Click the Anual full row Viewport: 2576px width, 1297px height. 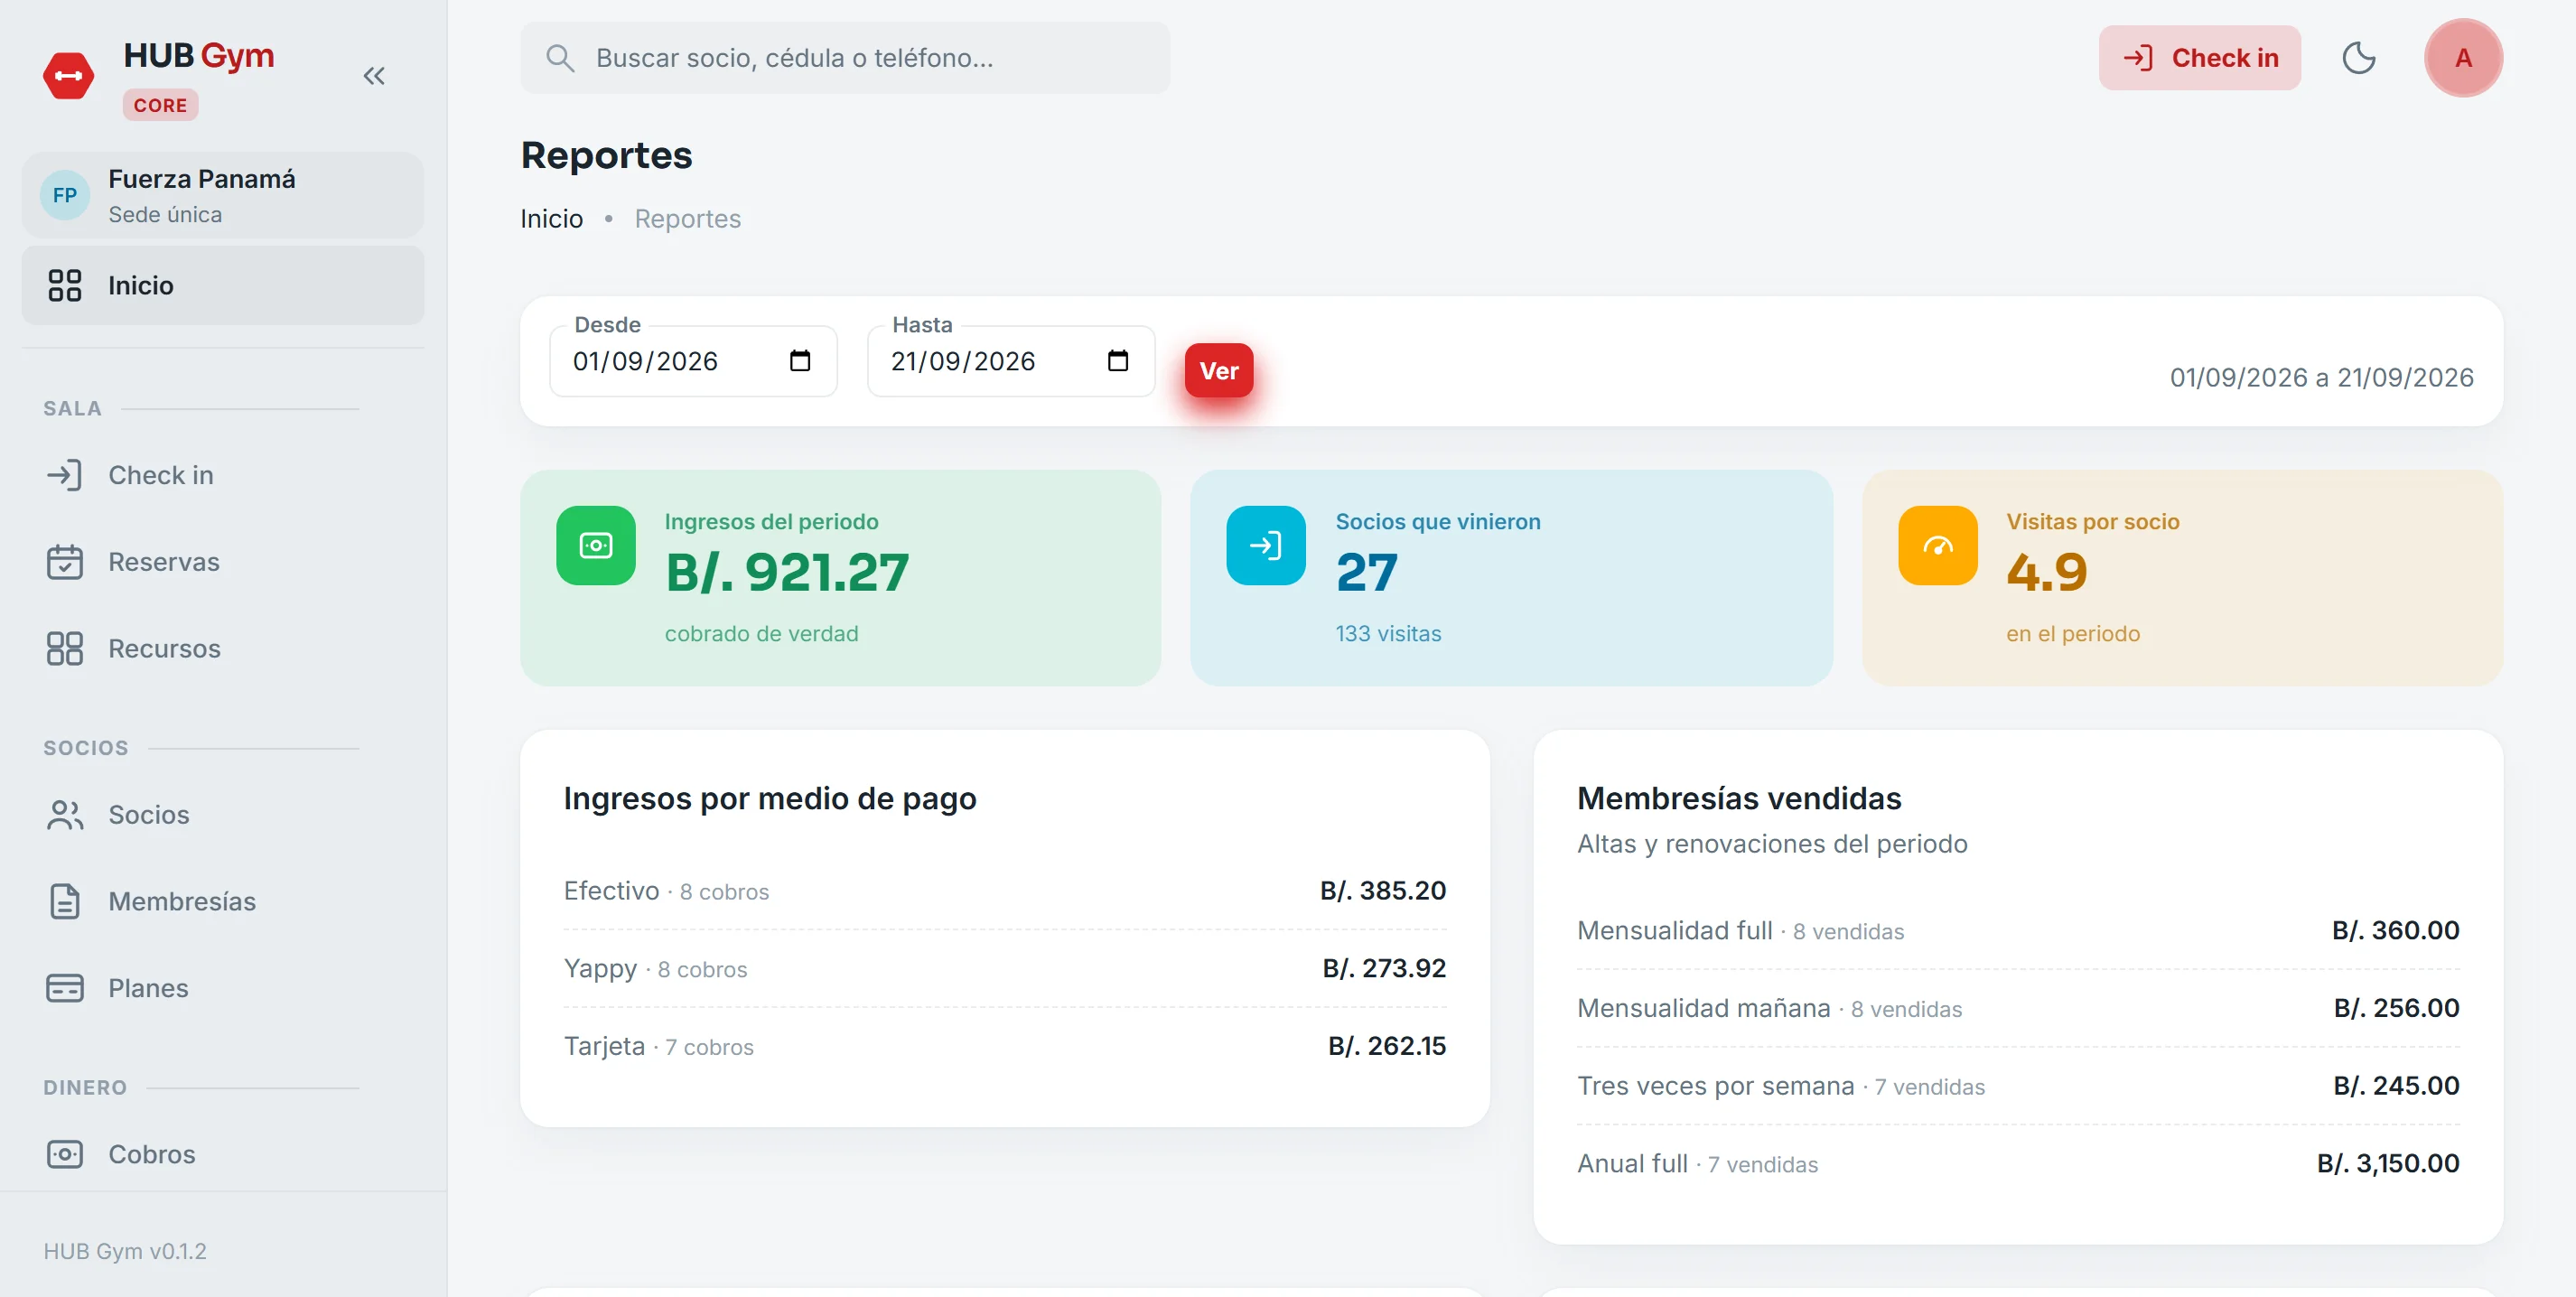coord(2018,1164)
